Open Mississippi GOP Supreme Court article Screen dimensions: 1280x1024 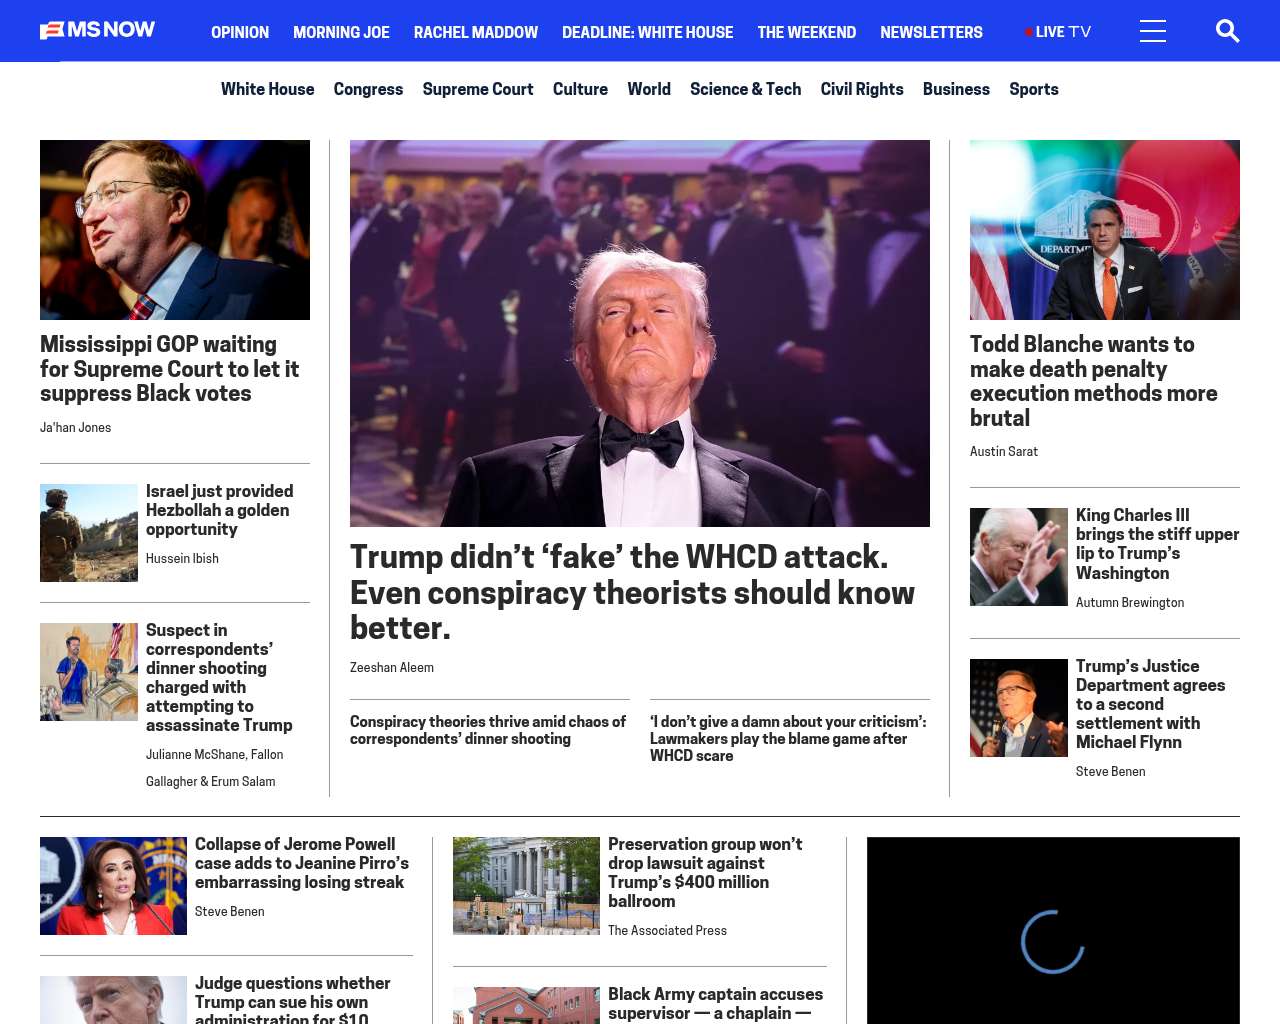[170, 369]
